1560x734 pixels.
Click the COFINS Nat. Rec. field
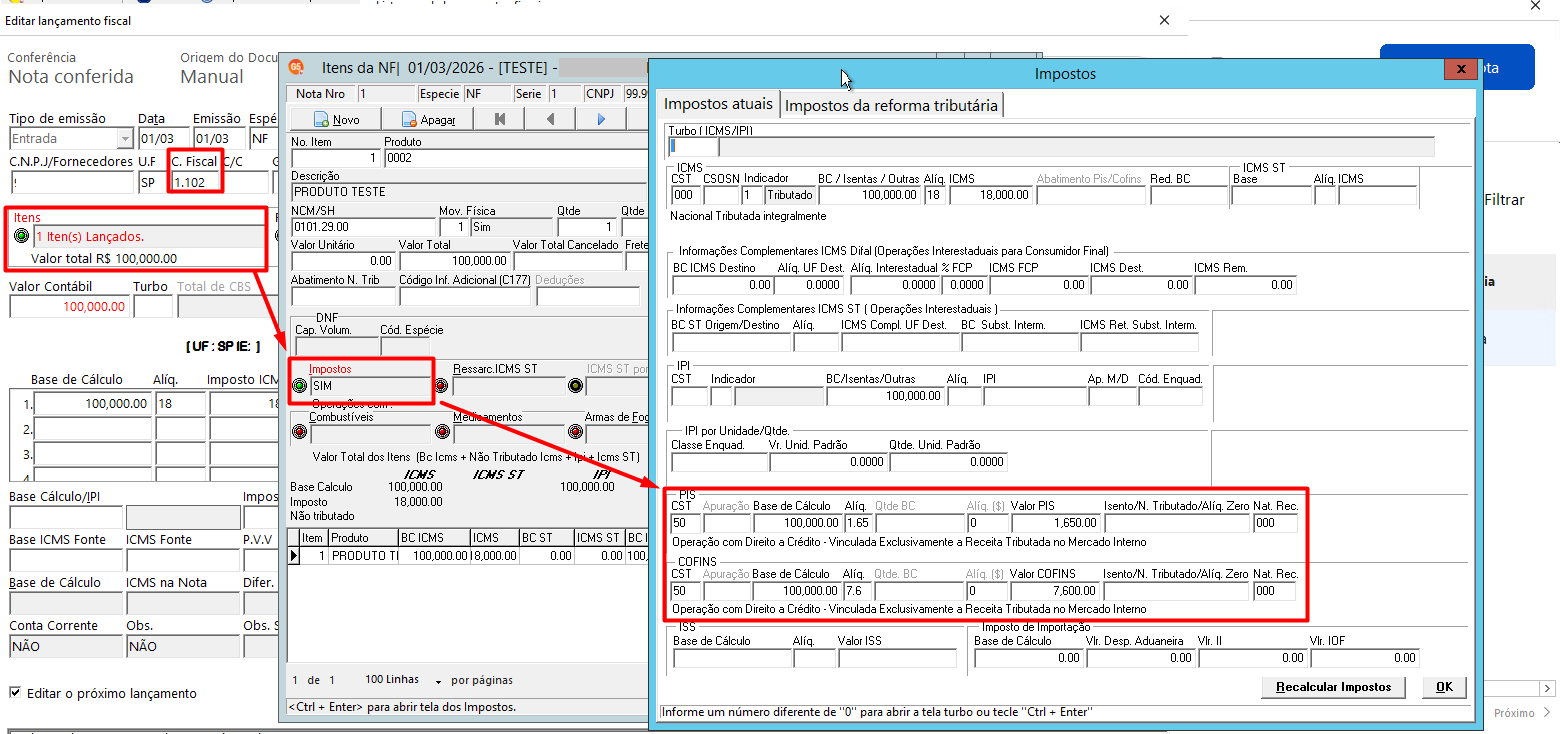pyautogui.click(x=1275, y=591)
